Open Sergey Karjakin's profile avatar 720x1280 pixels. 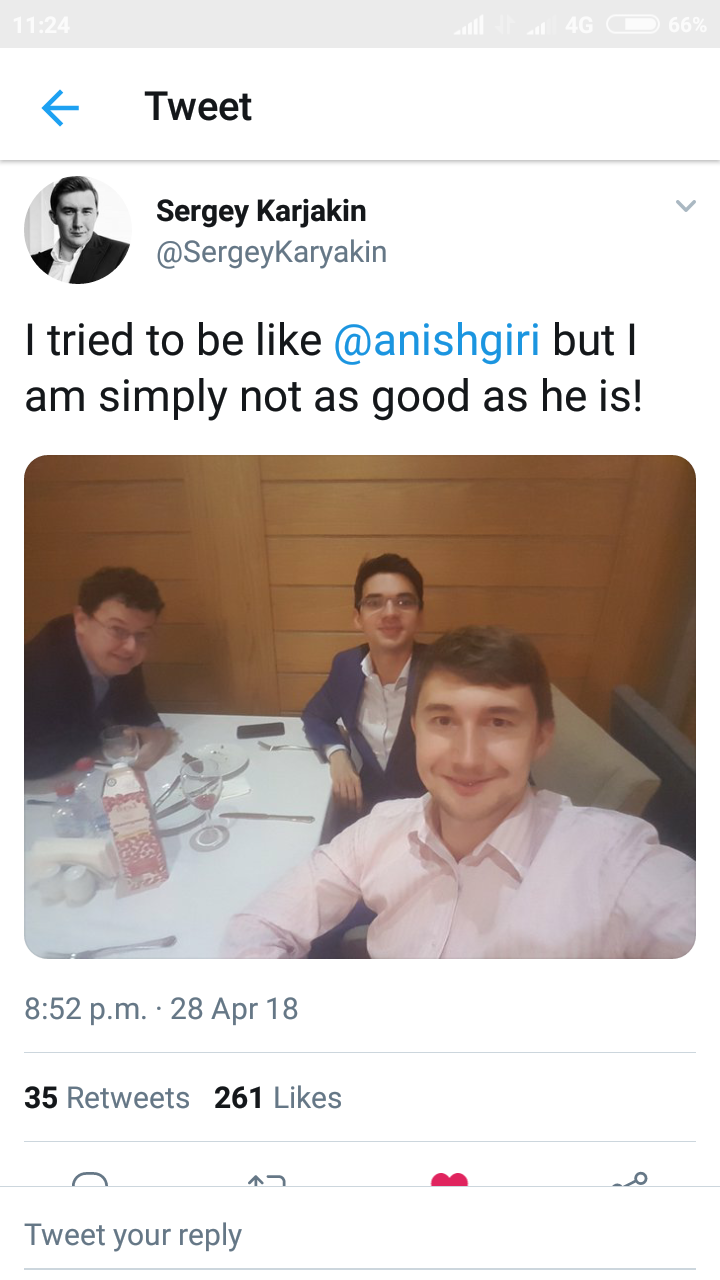pos(77,230)
